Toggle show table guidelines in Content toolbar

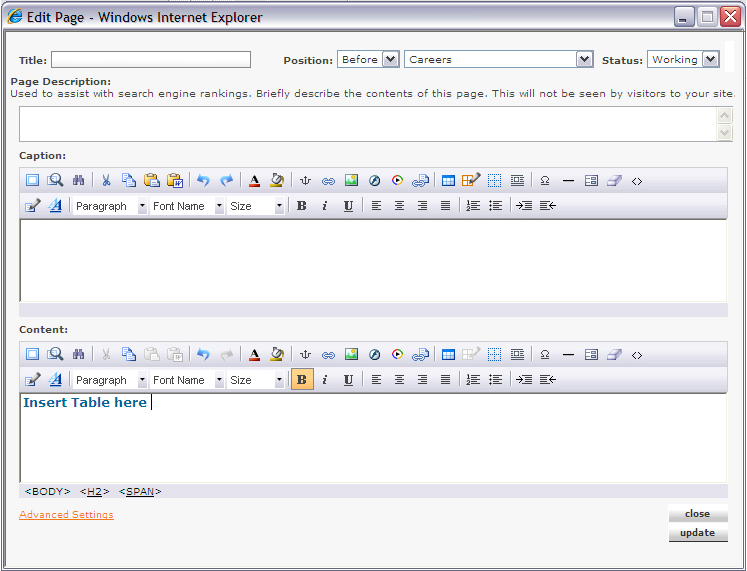pos(495,354)
